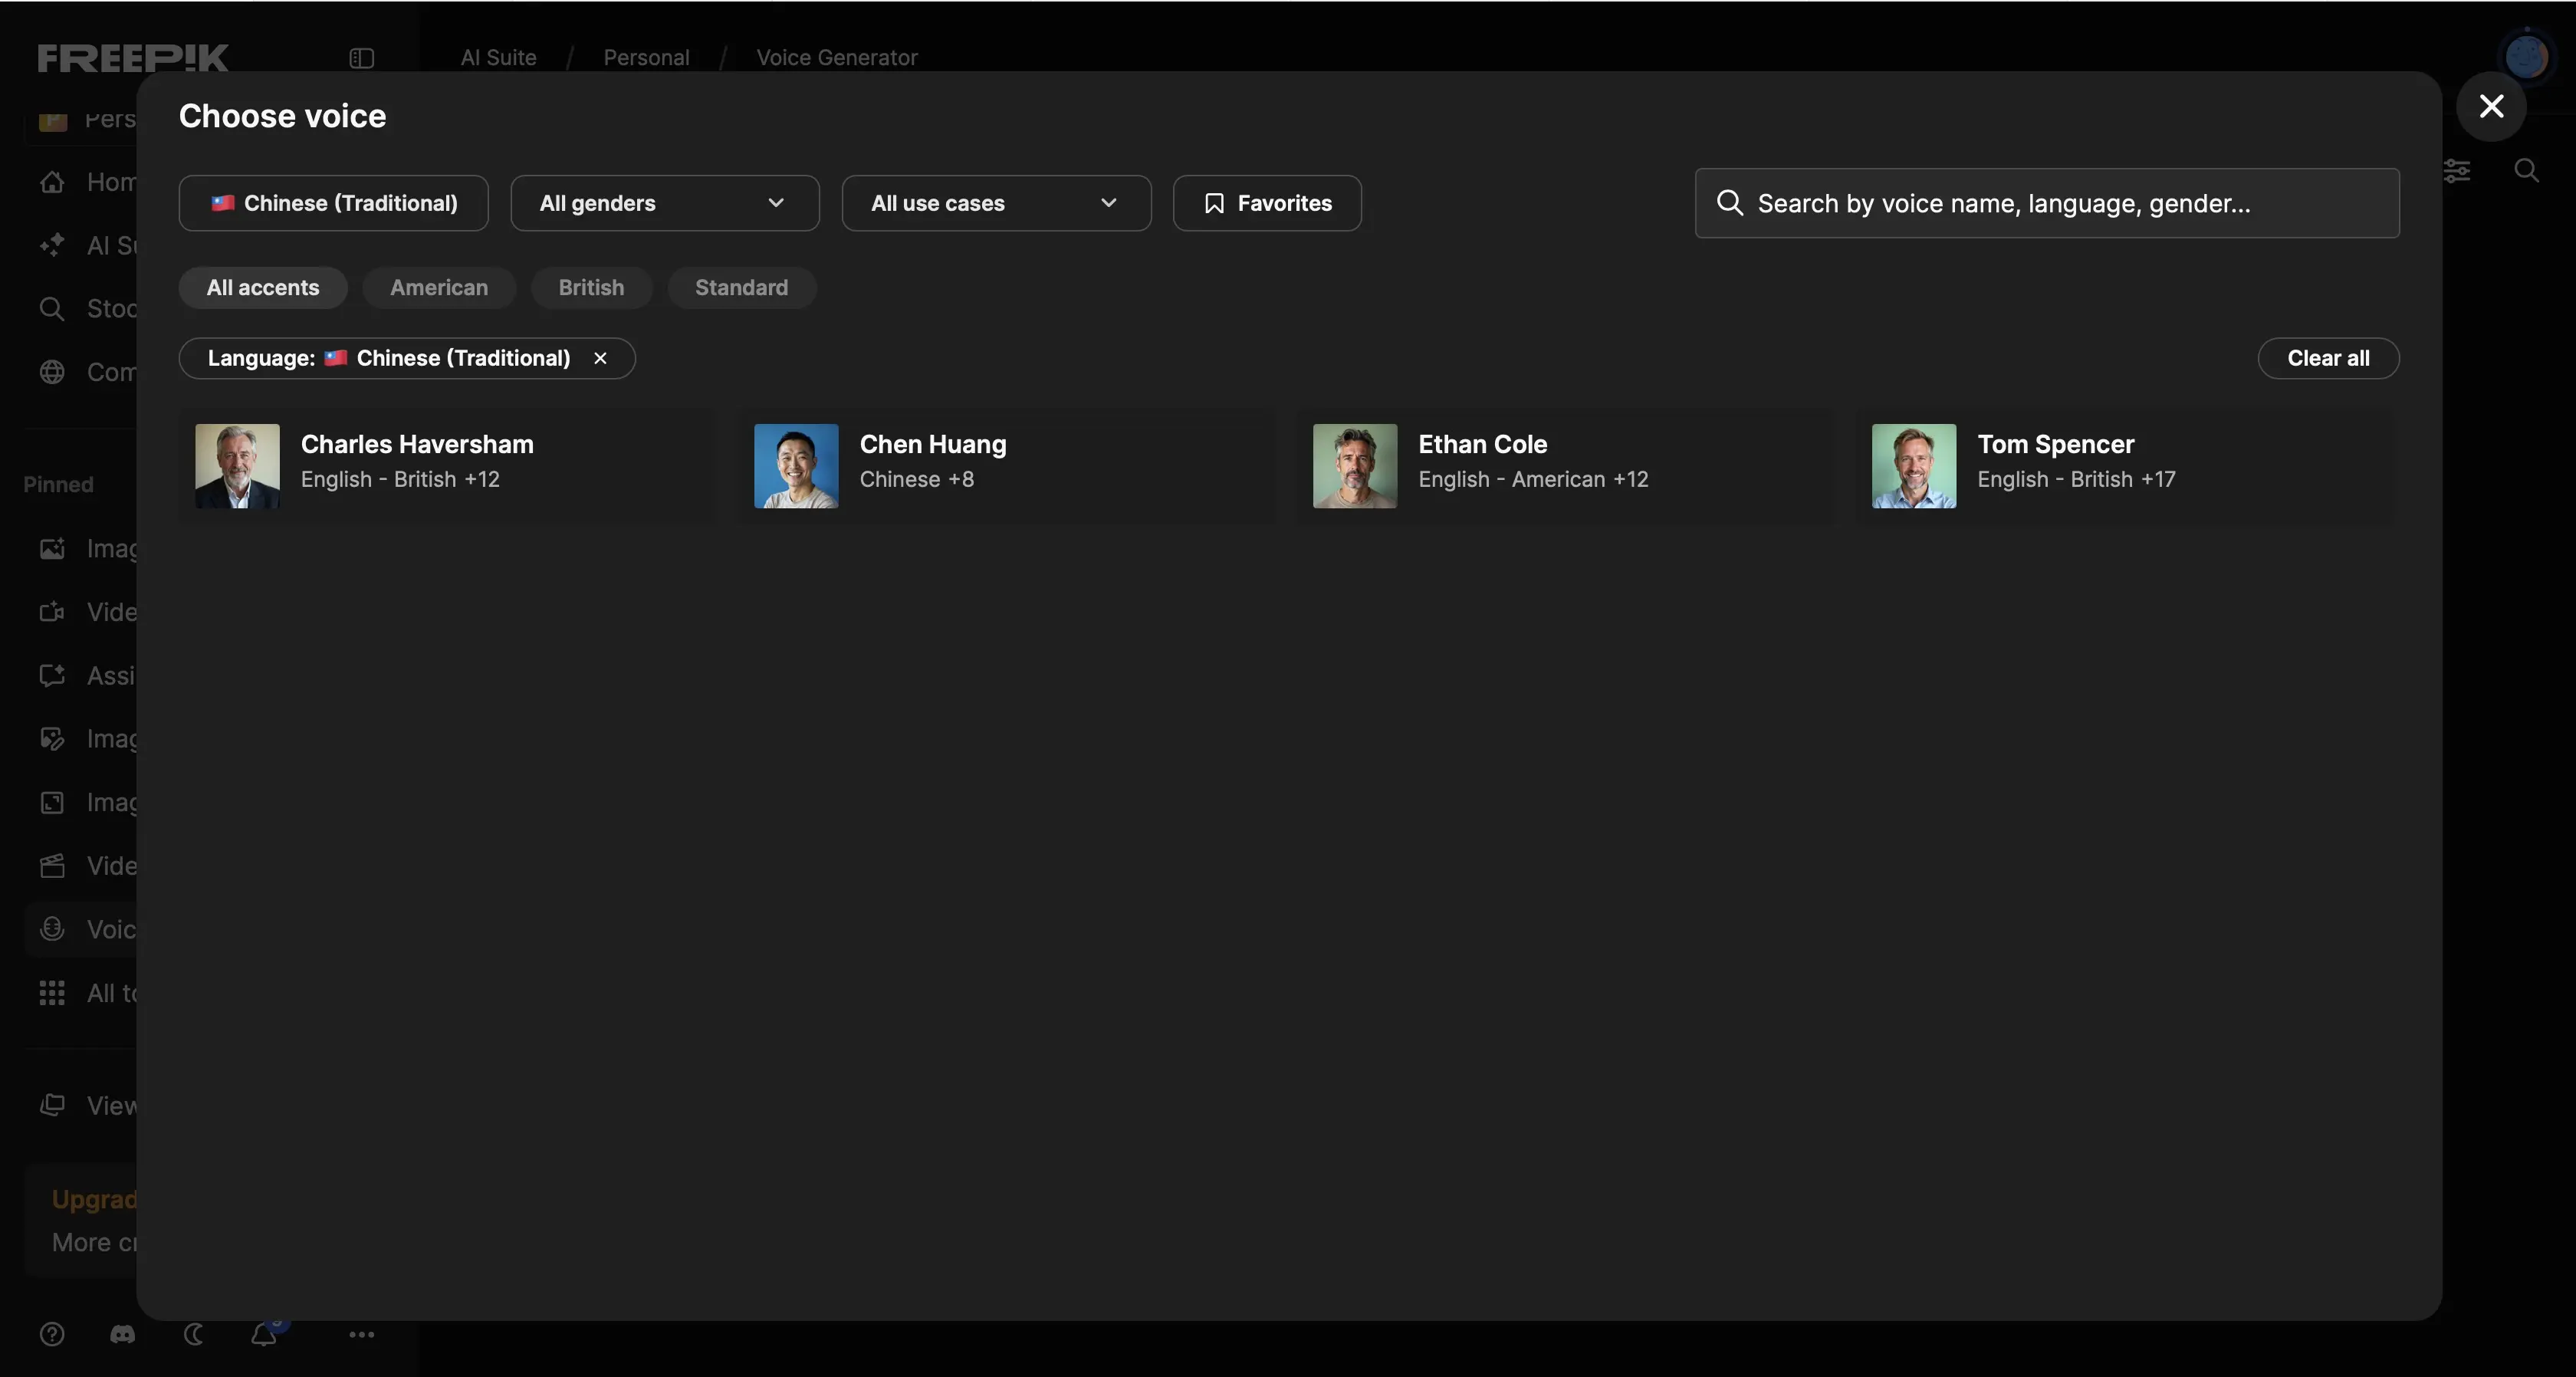Collapse the sidebar panel icon

pyautogui.click(x=361, y=58)
